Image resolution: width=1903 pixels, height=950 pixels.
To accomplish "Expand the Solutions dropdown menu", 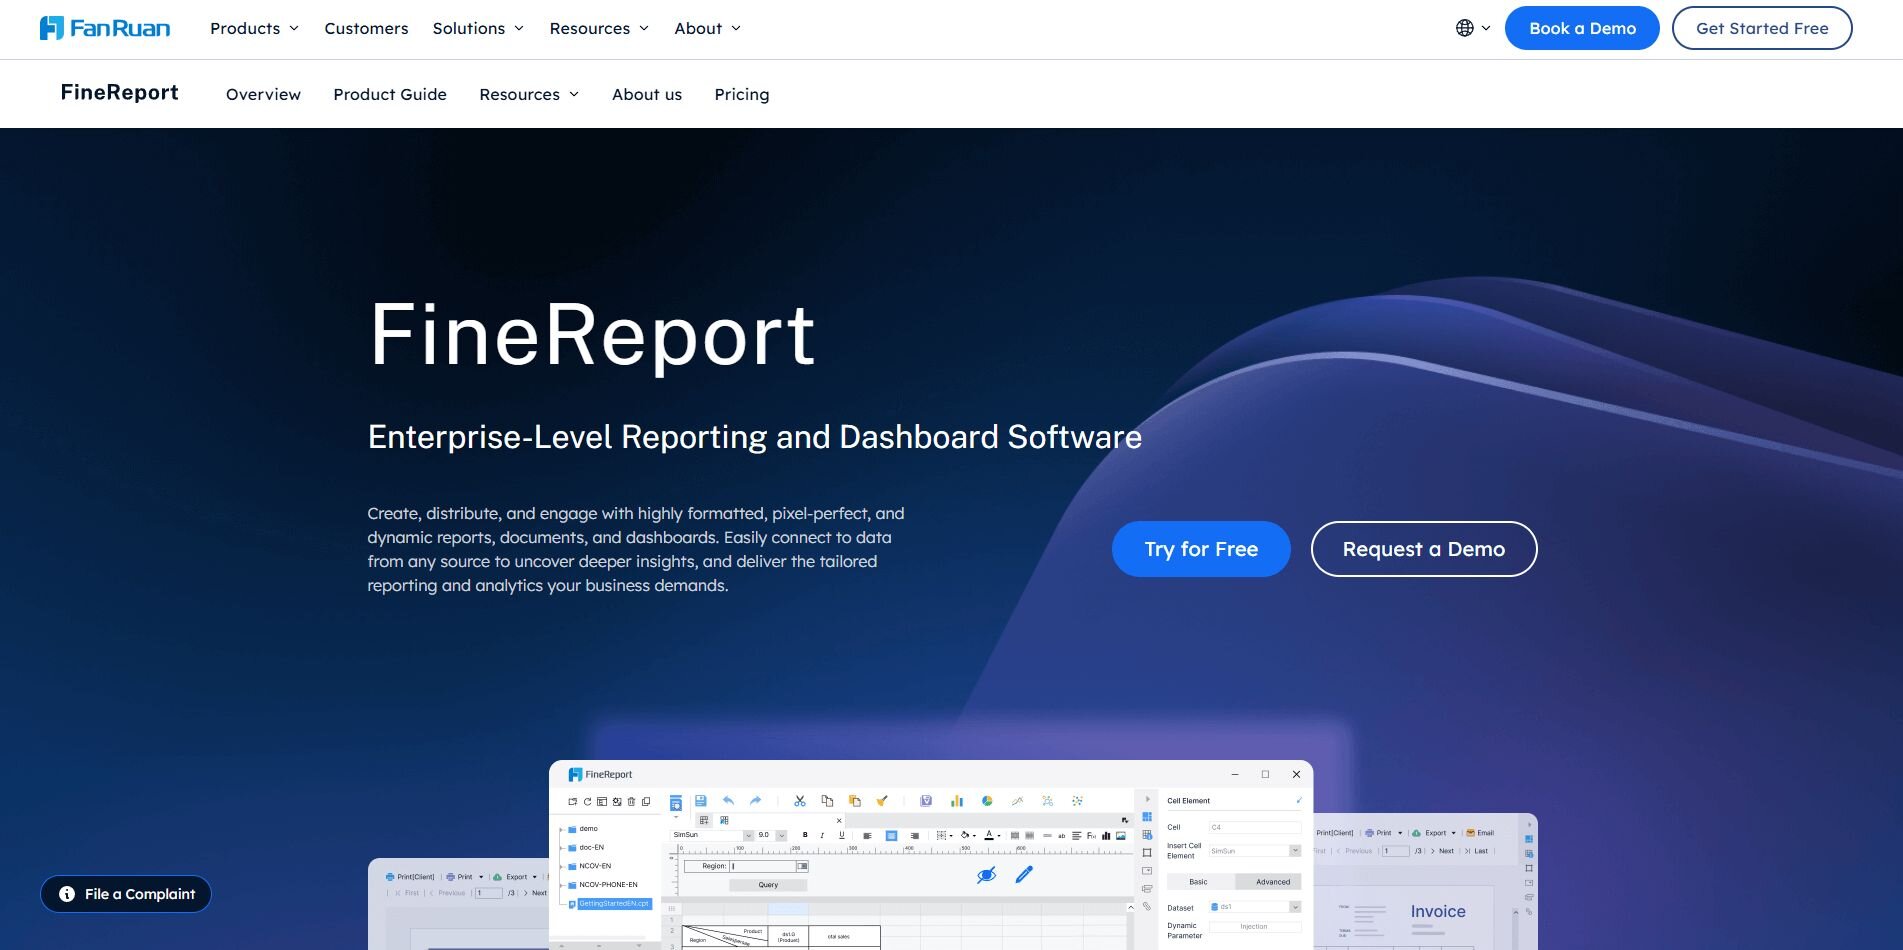I will [x=478, y=28].
